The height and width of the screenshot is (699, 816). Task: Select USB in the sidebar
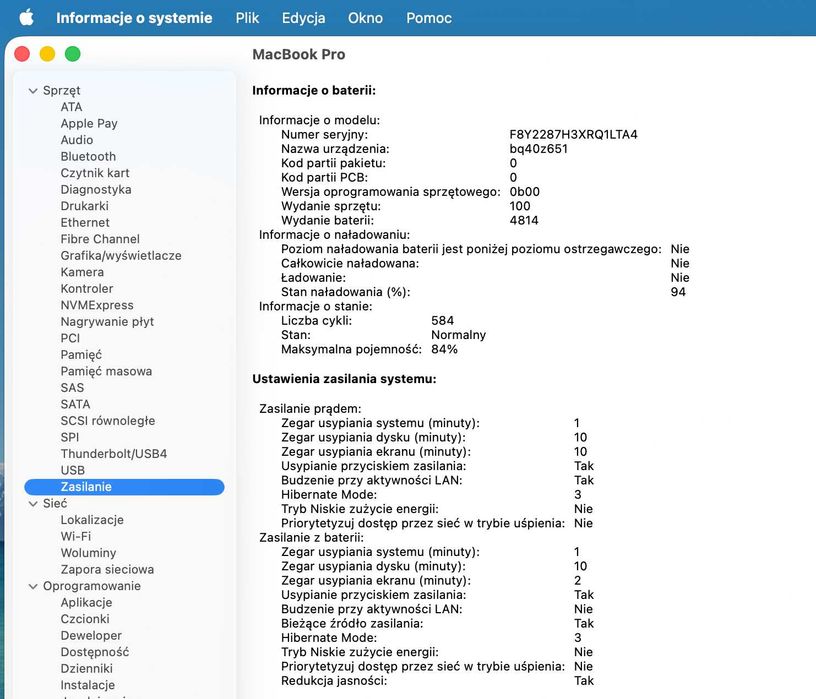[x=72, y=471]
